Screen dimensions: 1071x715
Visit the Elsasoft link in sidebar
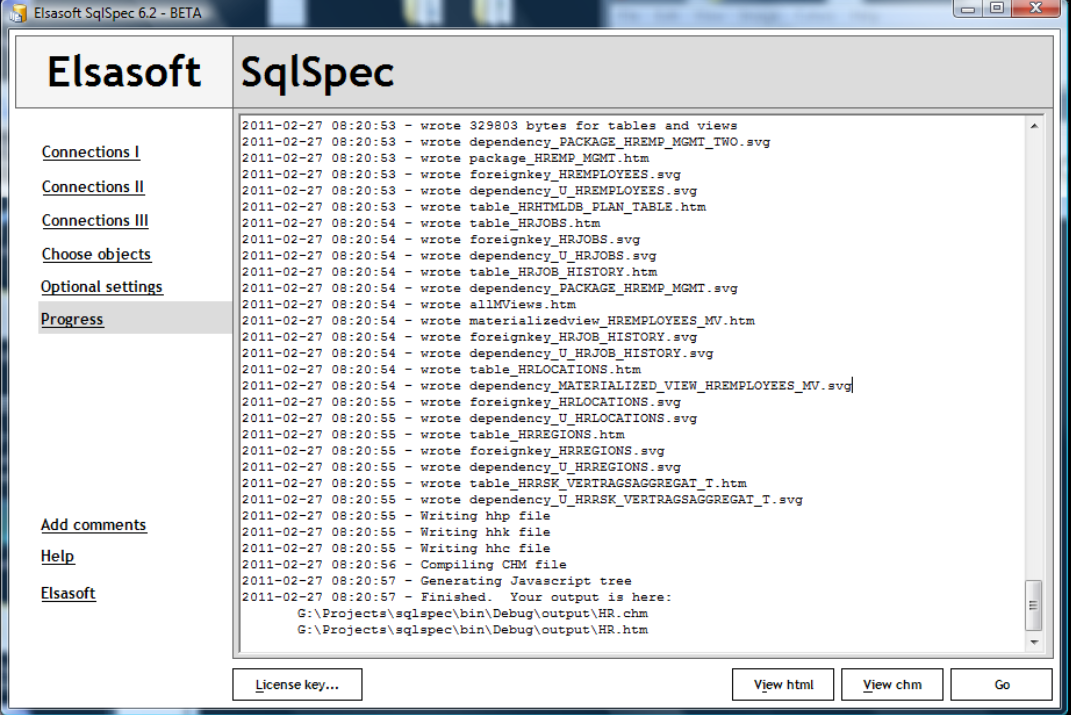68,593
